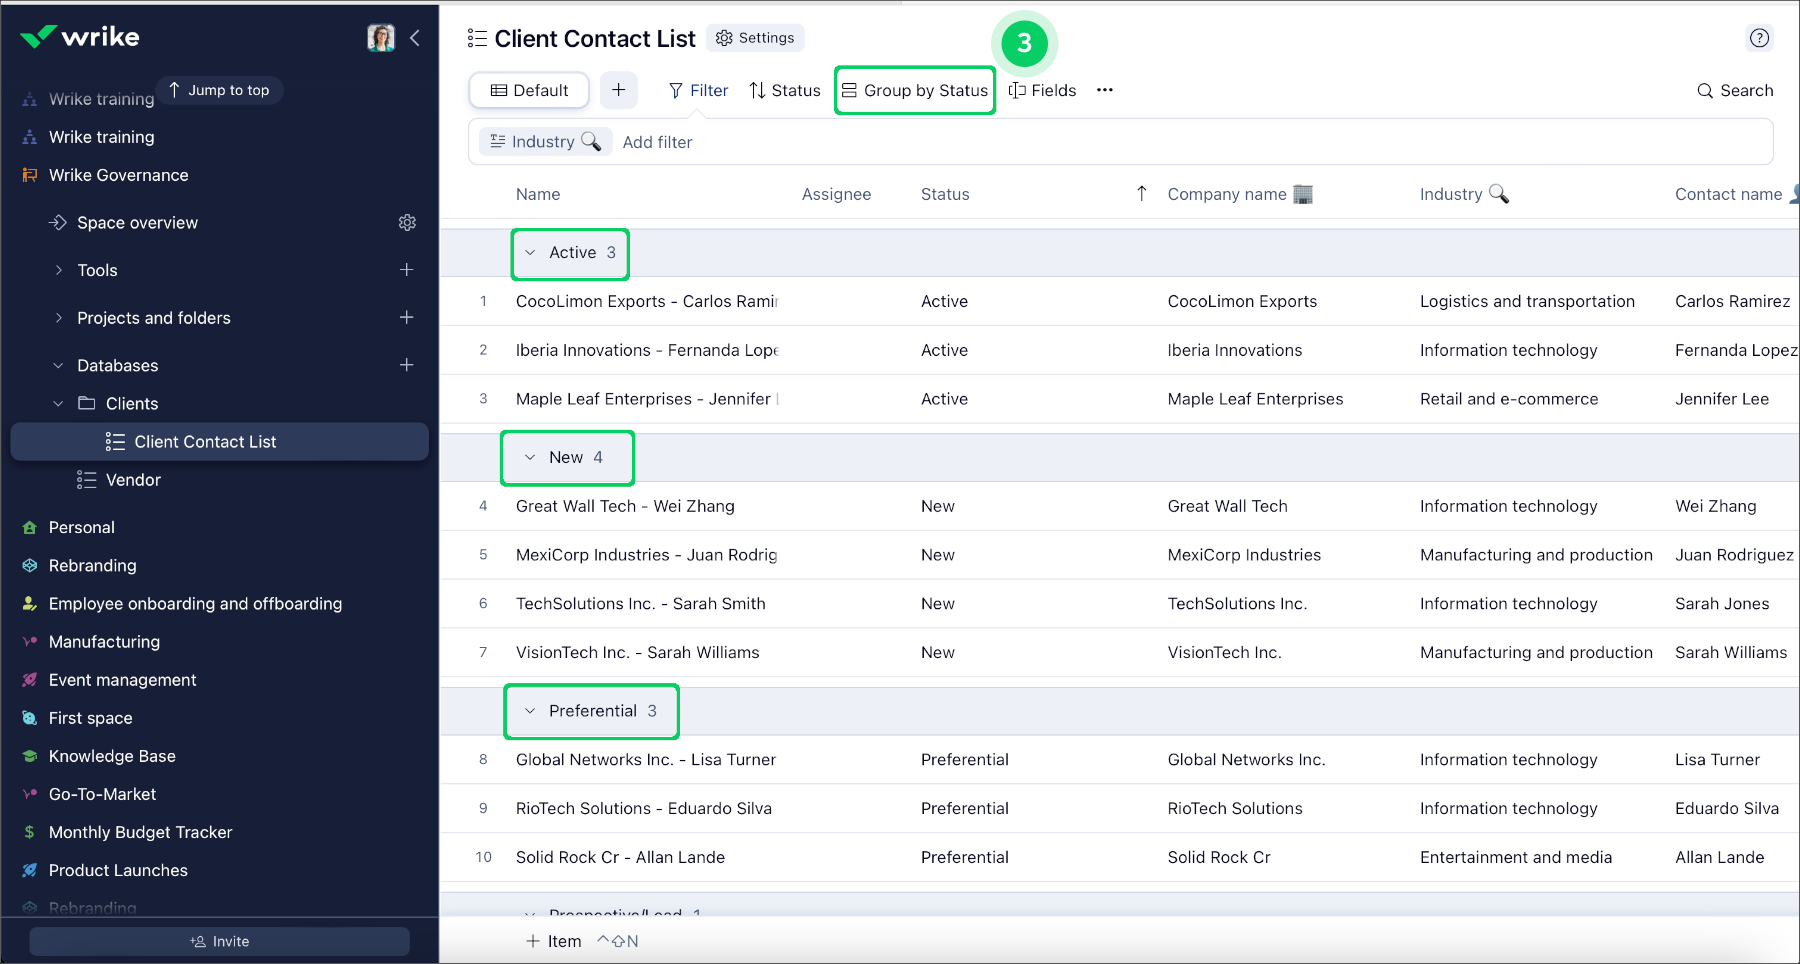This screenshot has width=1800, height=964.
Task: Collapse the New status group
Action: pyautogui.click(x=530, y=457)
